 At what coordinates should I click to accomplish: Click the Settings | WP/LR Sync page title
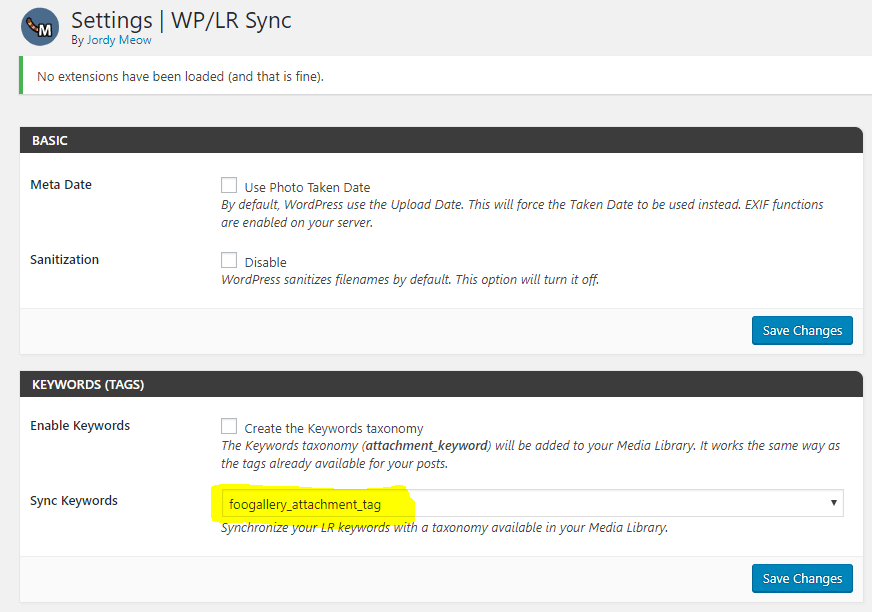pyautogui.click(x=181, y=21)
